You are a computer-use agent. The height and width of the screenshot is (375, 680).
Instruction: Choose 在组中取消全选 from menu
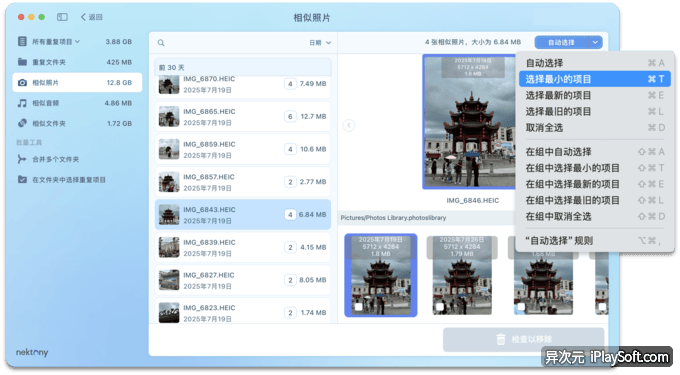595,216
